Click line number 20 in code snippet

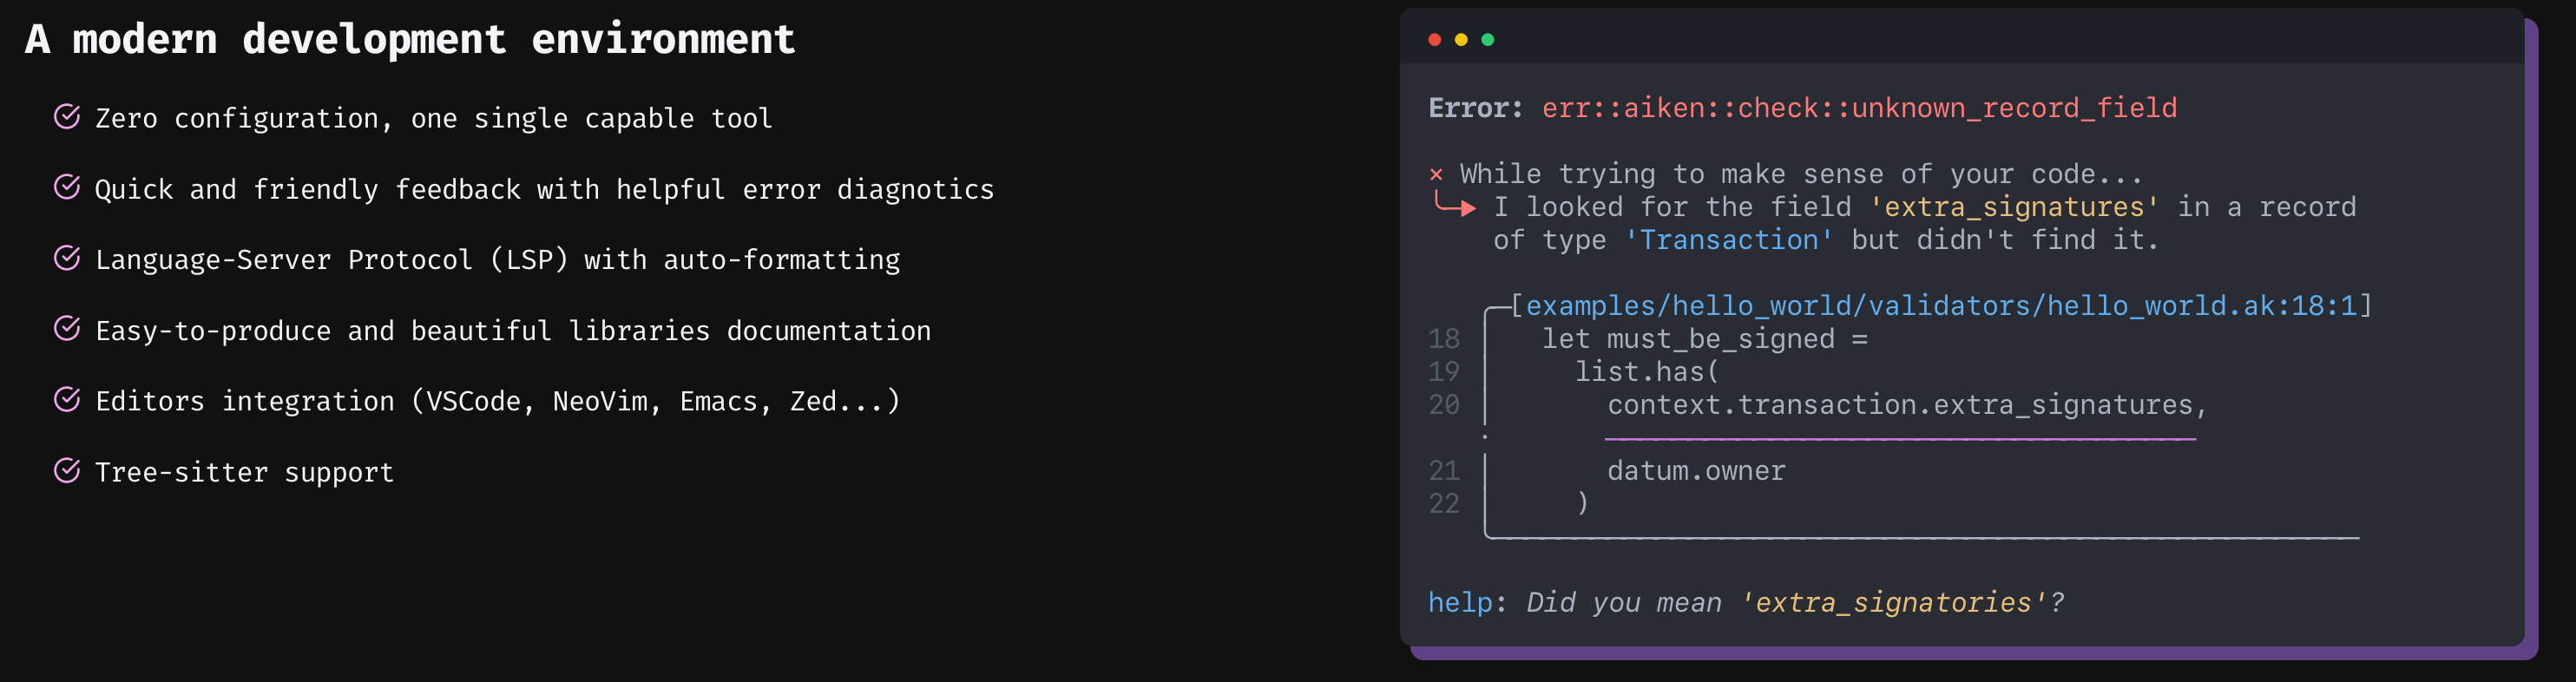1444,404
